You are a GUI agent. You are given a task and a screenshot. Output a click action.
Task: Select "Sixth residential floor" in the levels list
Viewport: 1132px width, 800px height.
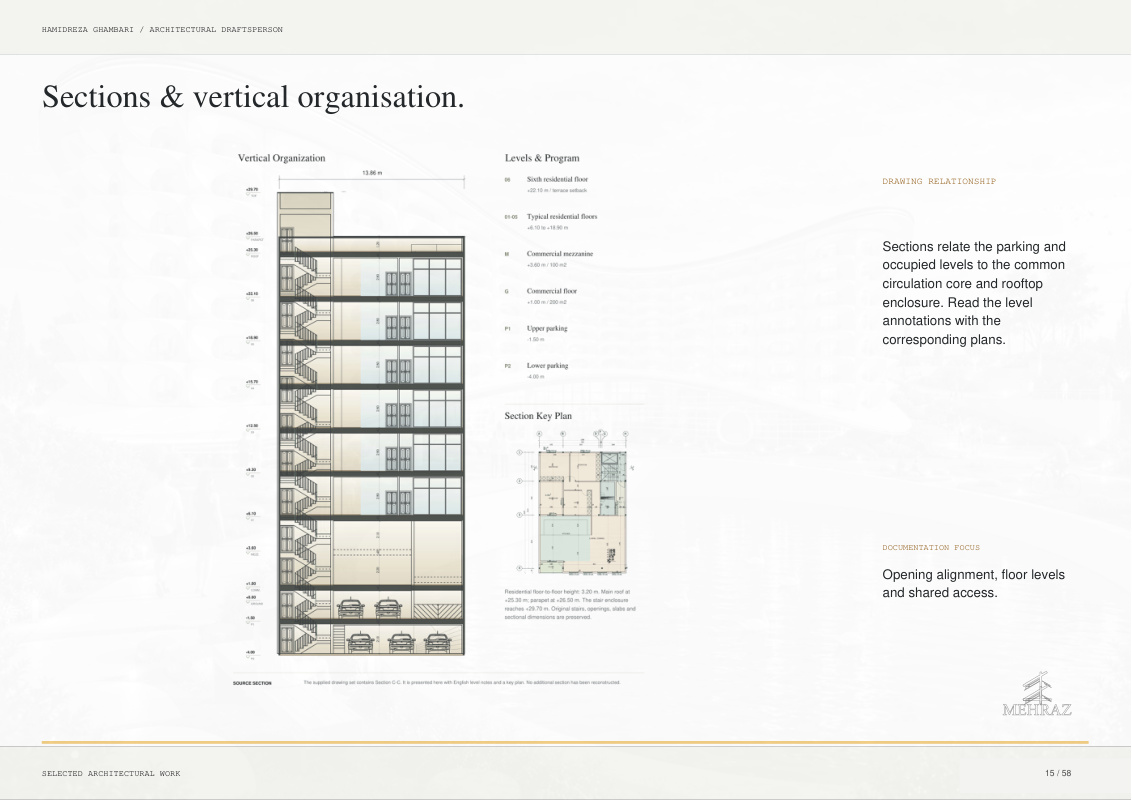[557, 179]
